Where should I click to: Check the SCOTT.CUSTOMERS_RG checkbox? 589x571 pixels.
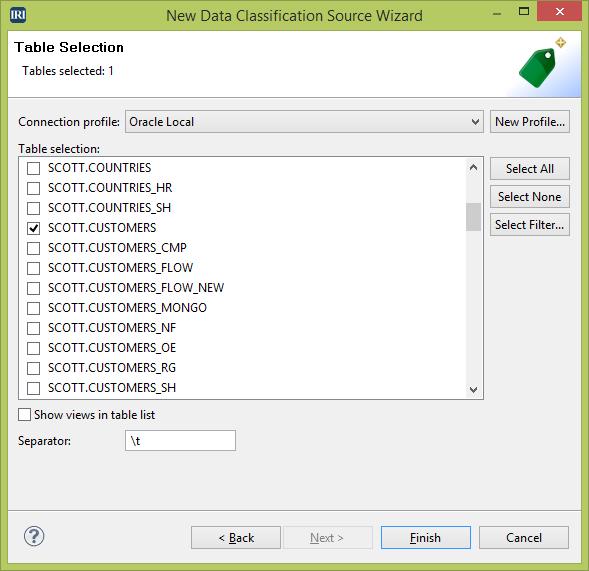33,368
